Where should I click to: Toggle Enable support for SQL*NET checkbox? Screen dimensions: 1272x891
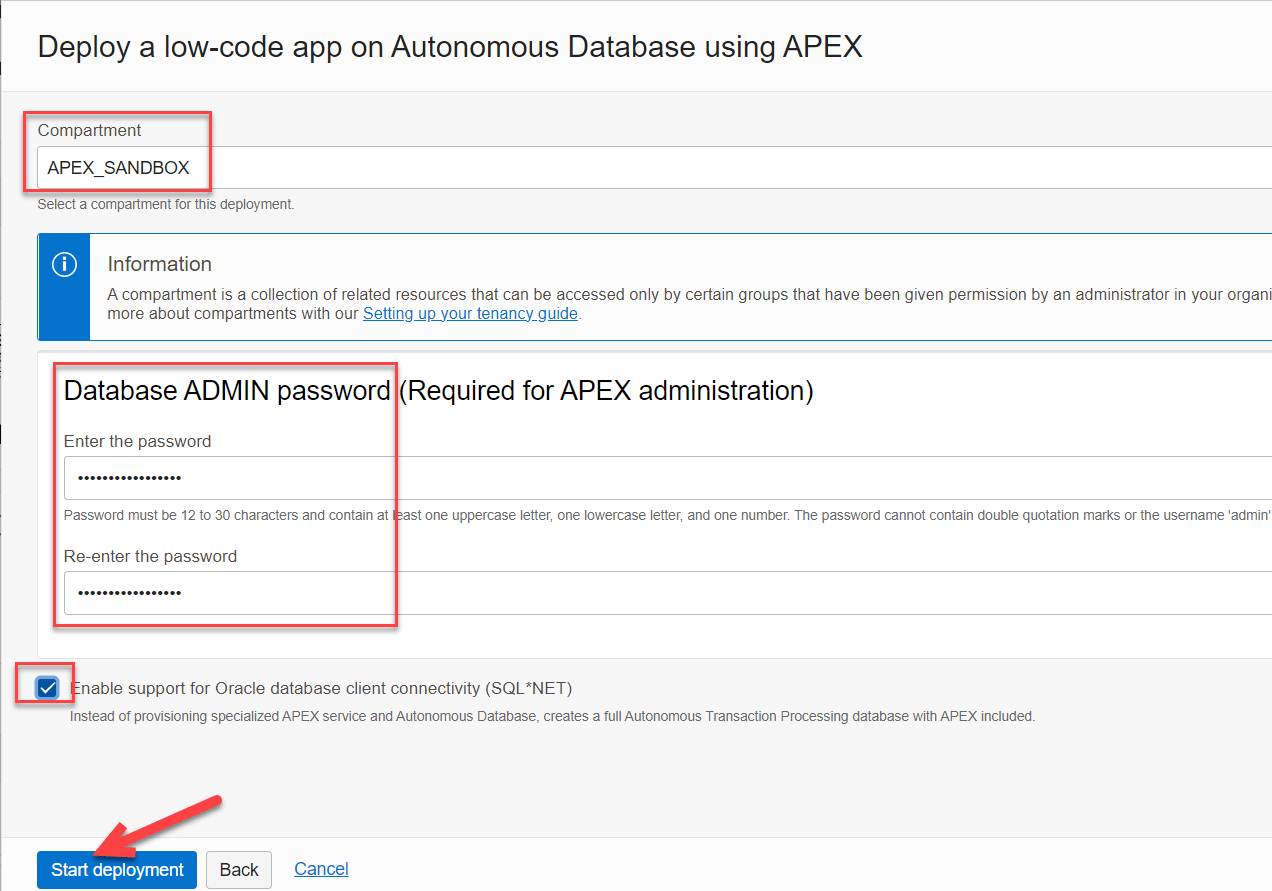point(47,688)
